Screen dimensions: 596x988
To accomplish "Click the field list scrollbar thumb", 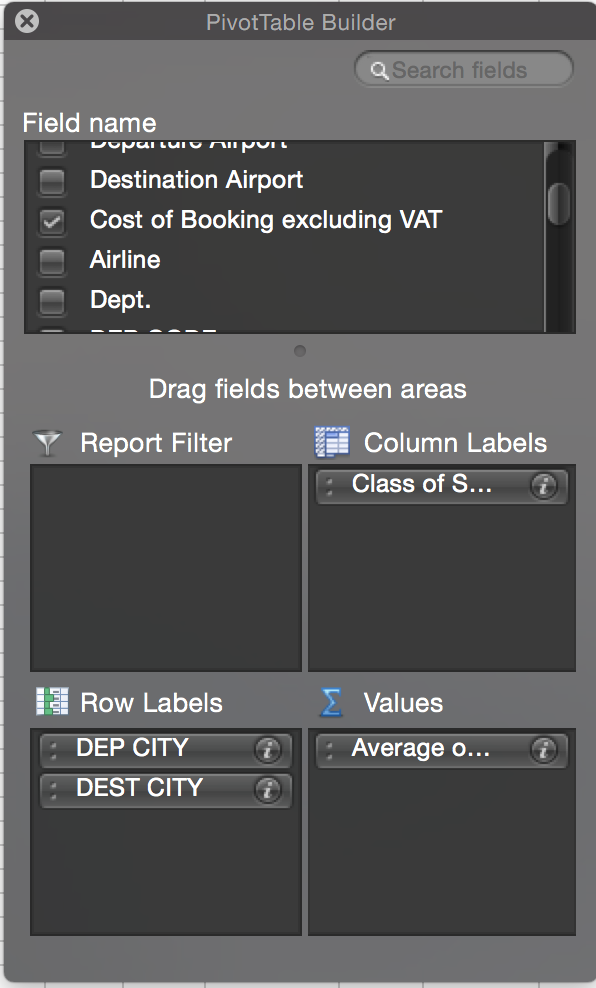I will (559, 203).
